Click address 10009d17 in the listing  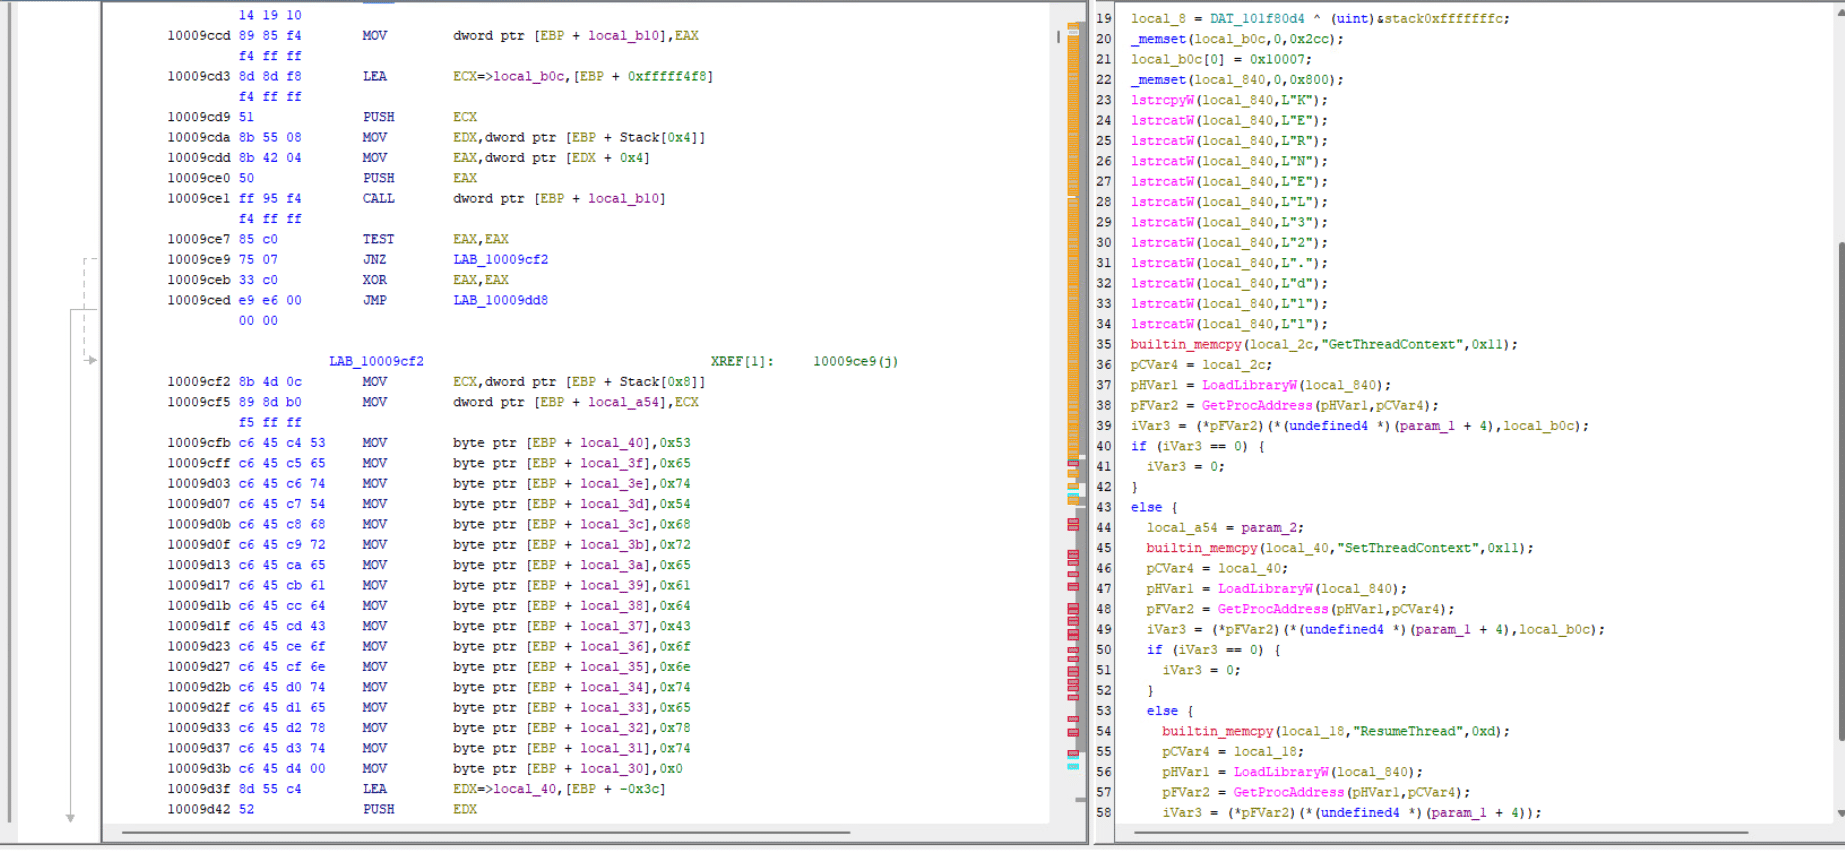pyautogui.click(x=199, y=585)
